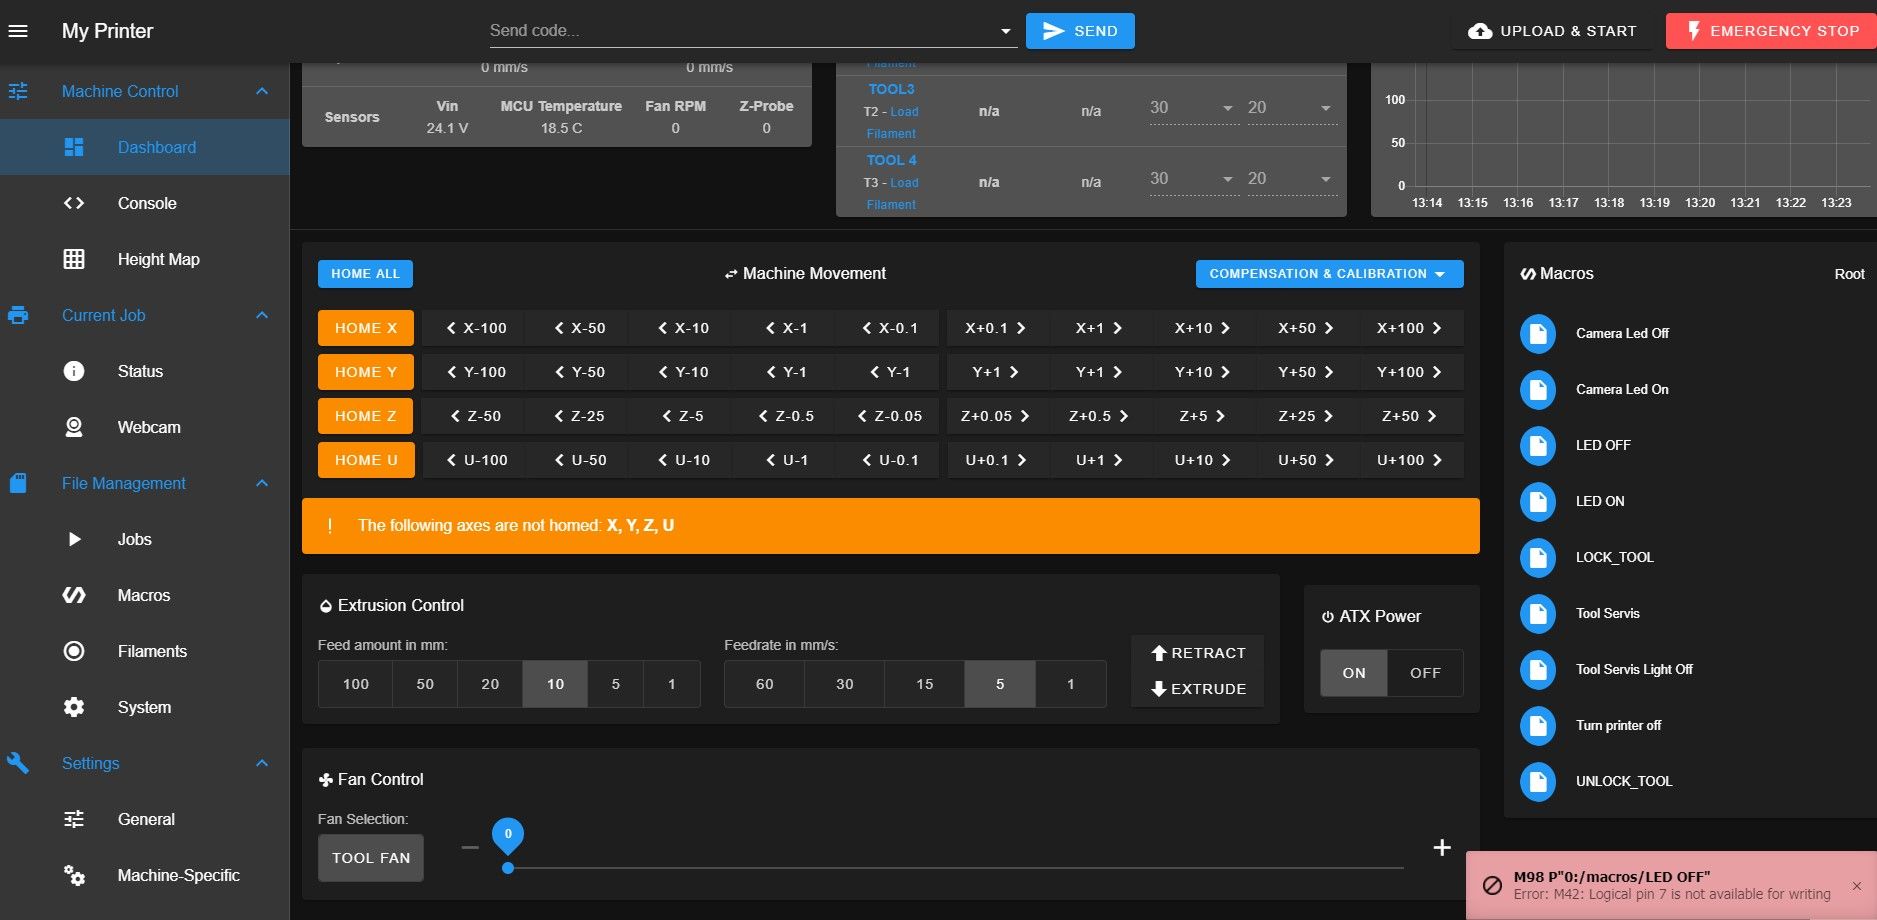Image resolution: width=1877 pixels, height=920 pixels.
Task: Select feedrate 15 mm/s
Action: click(925, 684)
